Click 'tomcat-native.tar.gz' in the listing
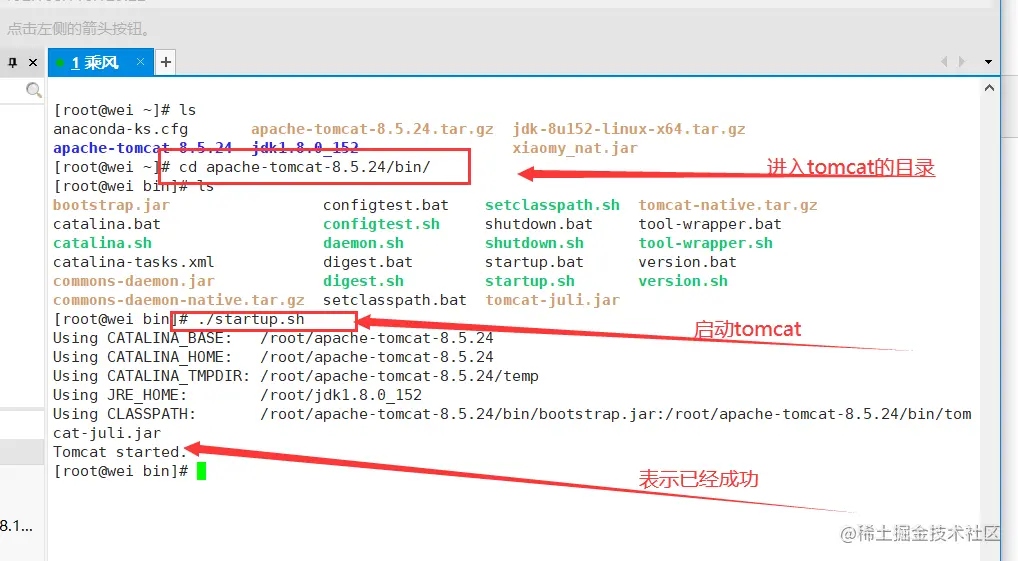Viewport: 1018px width, 561px height. 728,205
